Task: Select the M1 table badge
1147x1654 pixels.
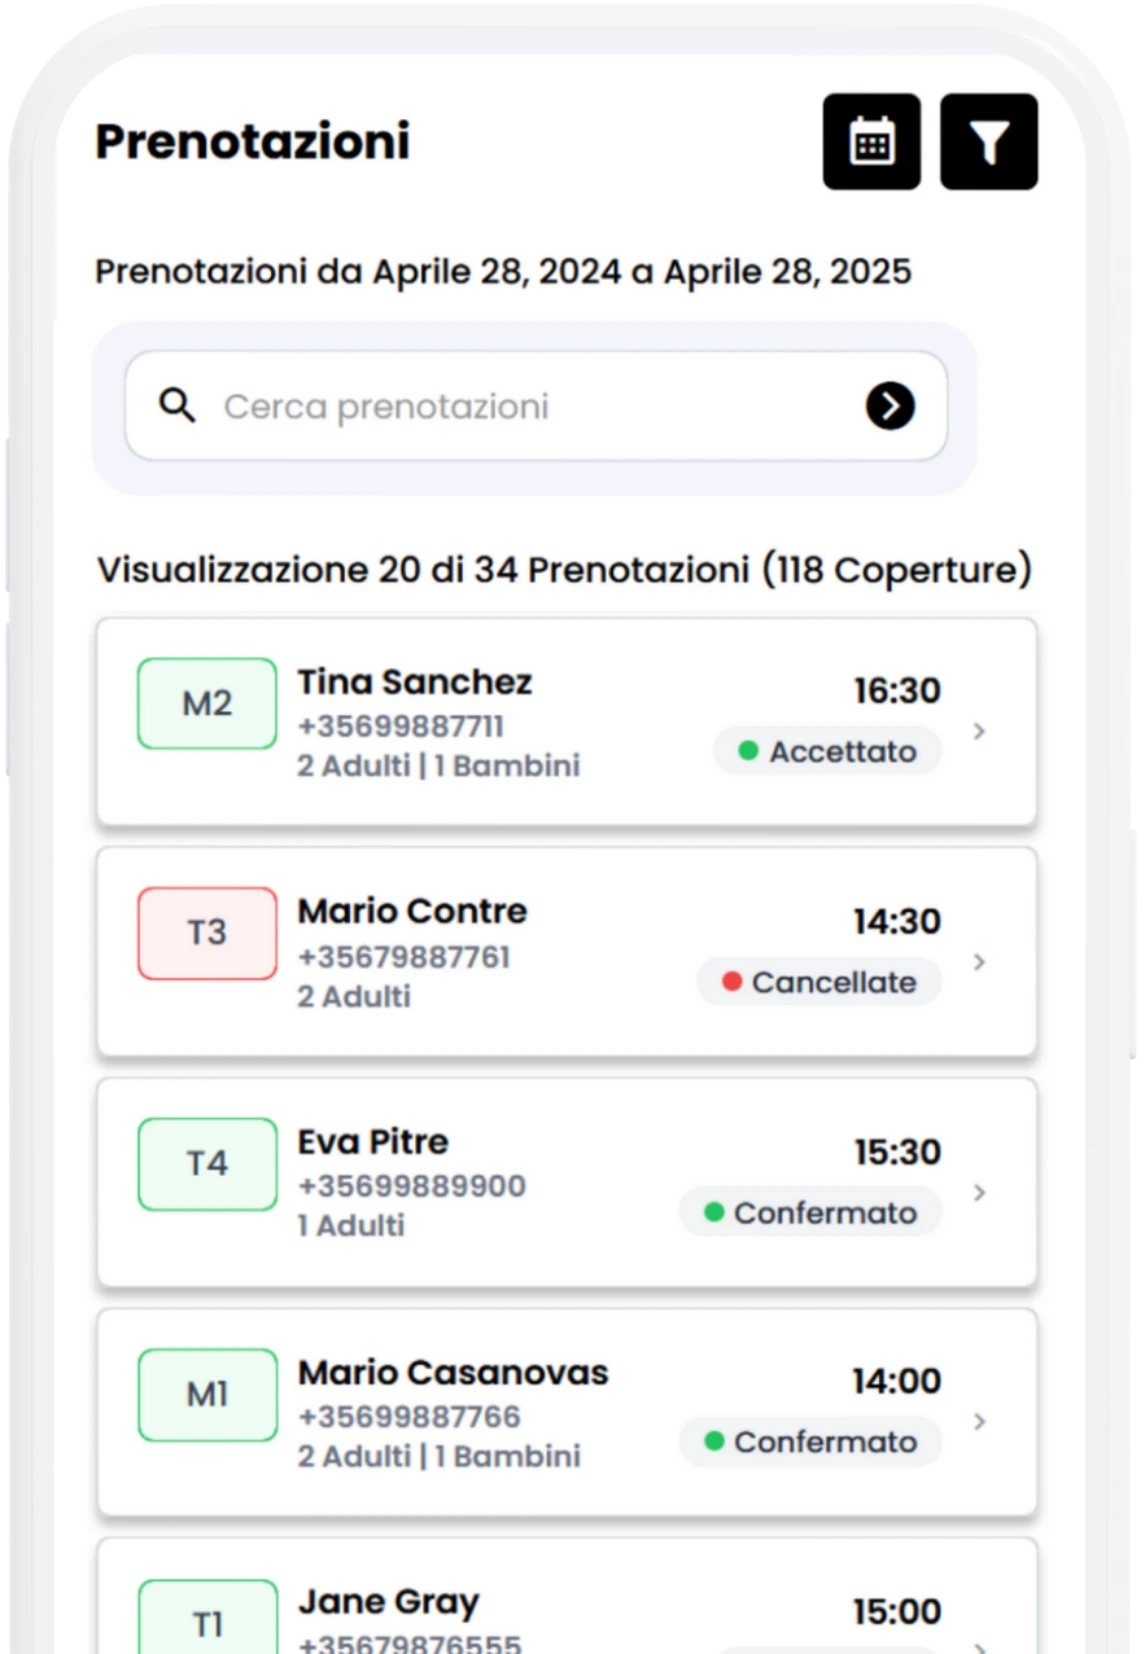Action: click(x=207, y=1395)
